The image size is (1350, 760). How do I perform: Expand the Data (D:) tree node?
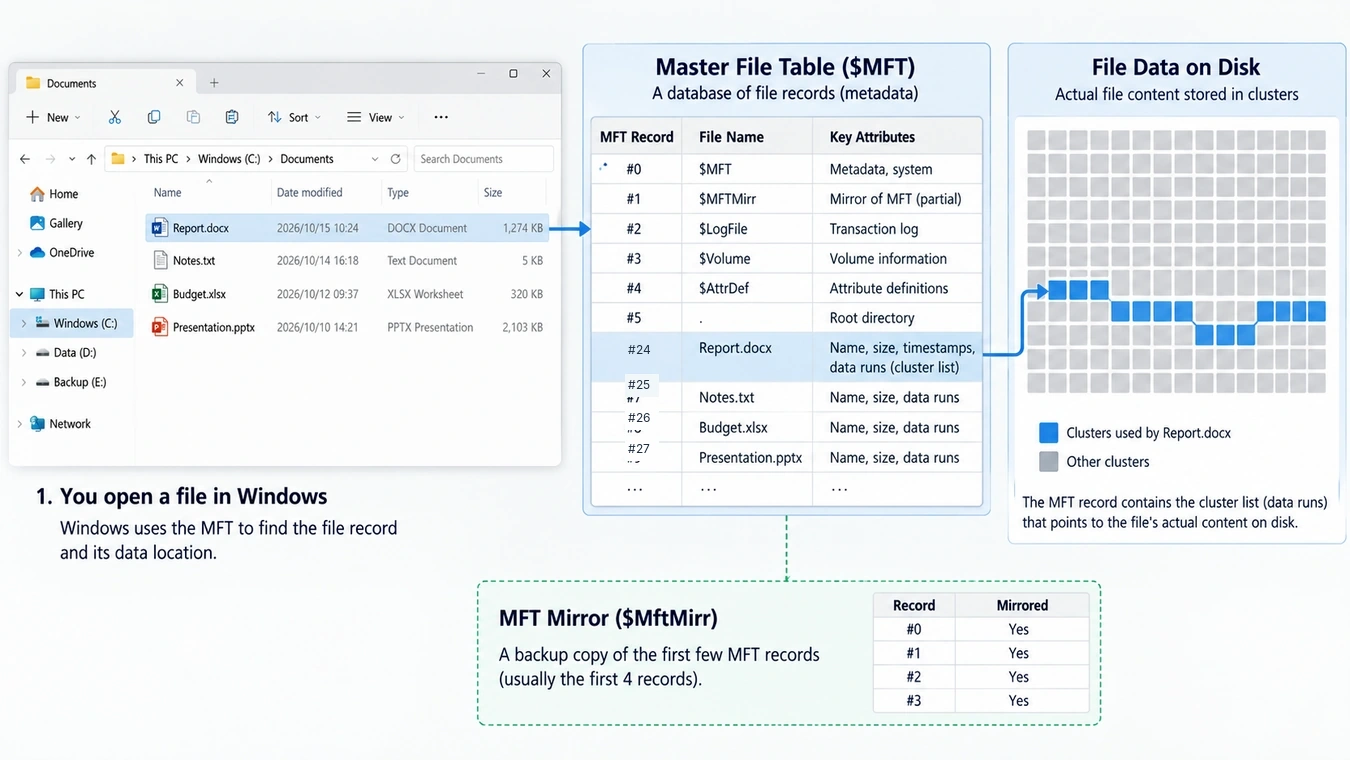24,353
